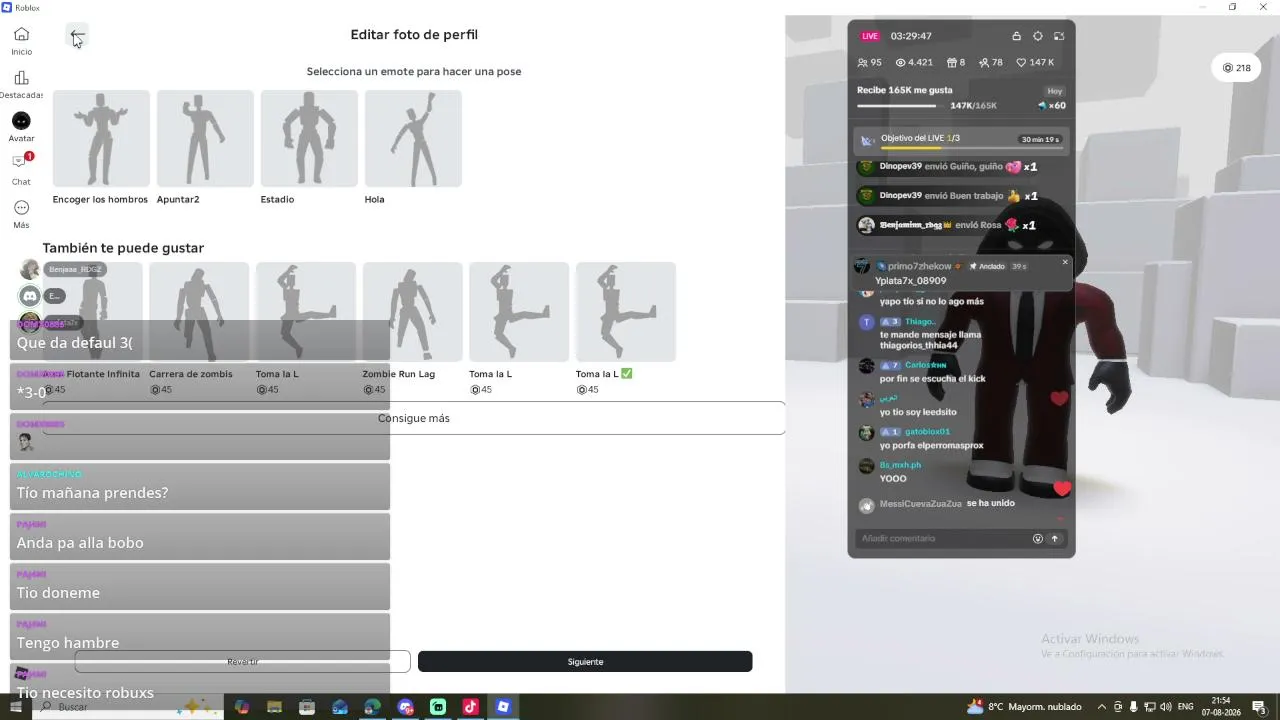Open the Windows Start menu
The image size is (1280, 720).
[15, 707]
